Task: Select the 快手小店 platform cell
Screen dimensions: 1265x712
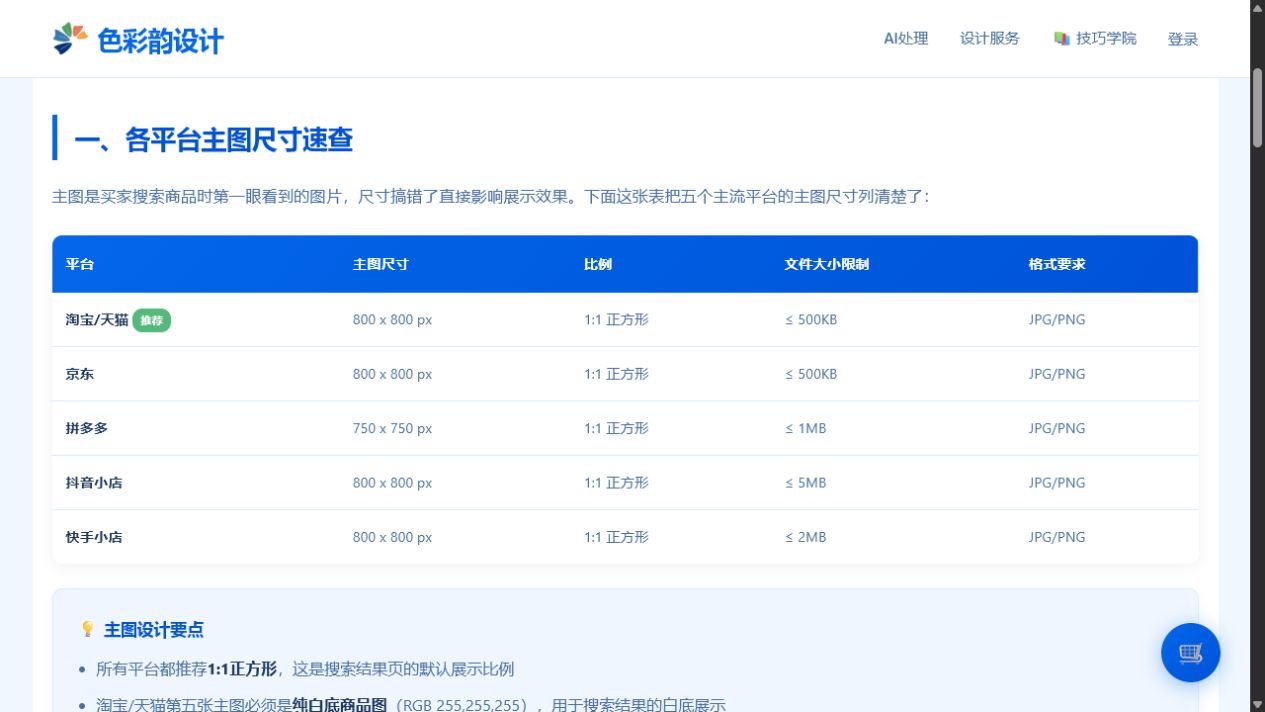Action: pyautogui.click(x=94, y=537)
